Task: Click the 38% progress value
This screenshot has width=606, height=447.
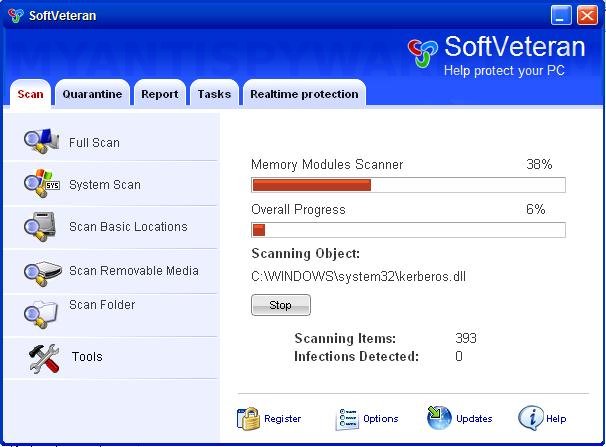Action: (x=539, y=165)
